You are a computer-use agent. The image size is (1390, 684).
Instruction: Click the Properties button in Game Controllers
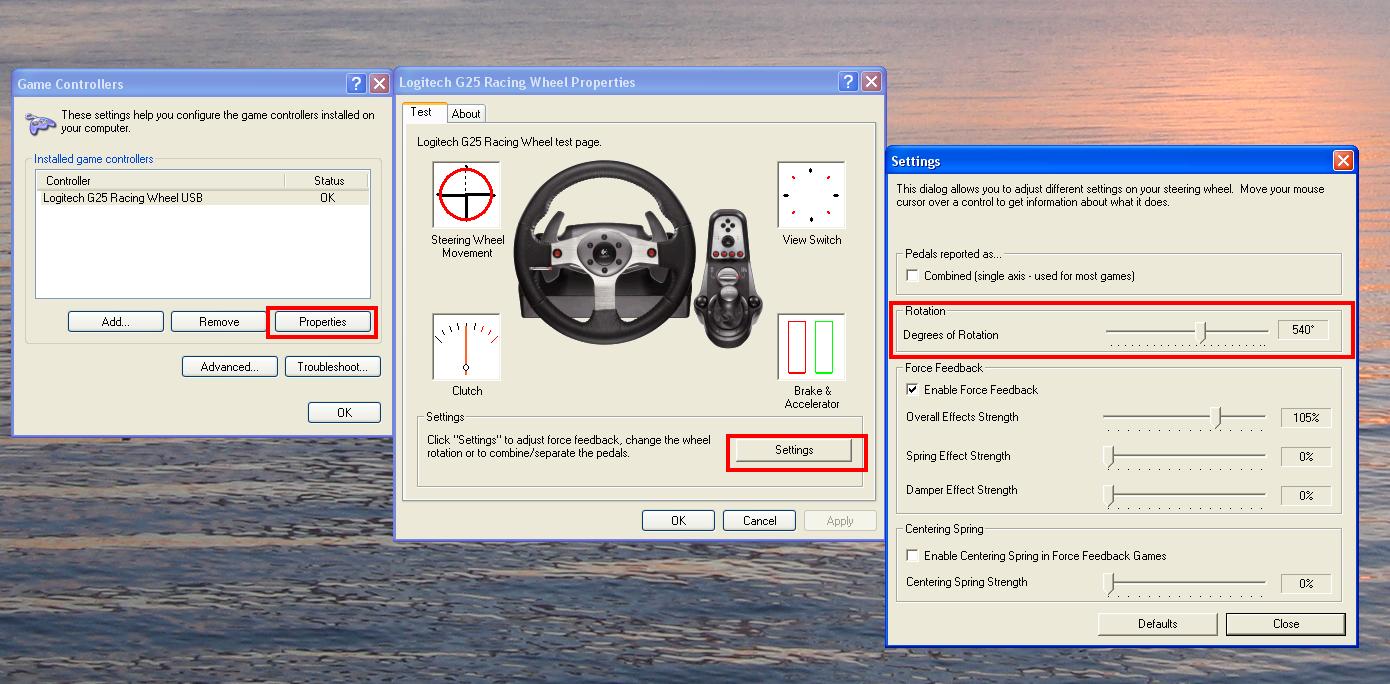click(x=322, y=322)
